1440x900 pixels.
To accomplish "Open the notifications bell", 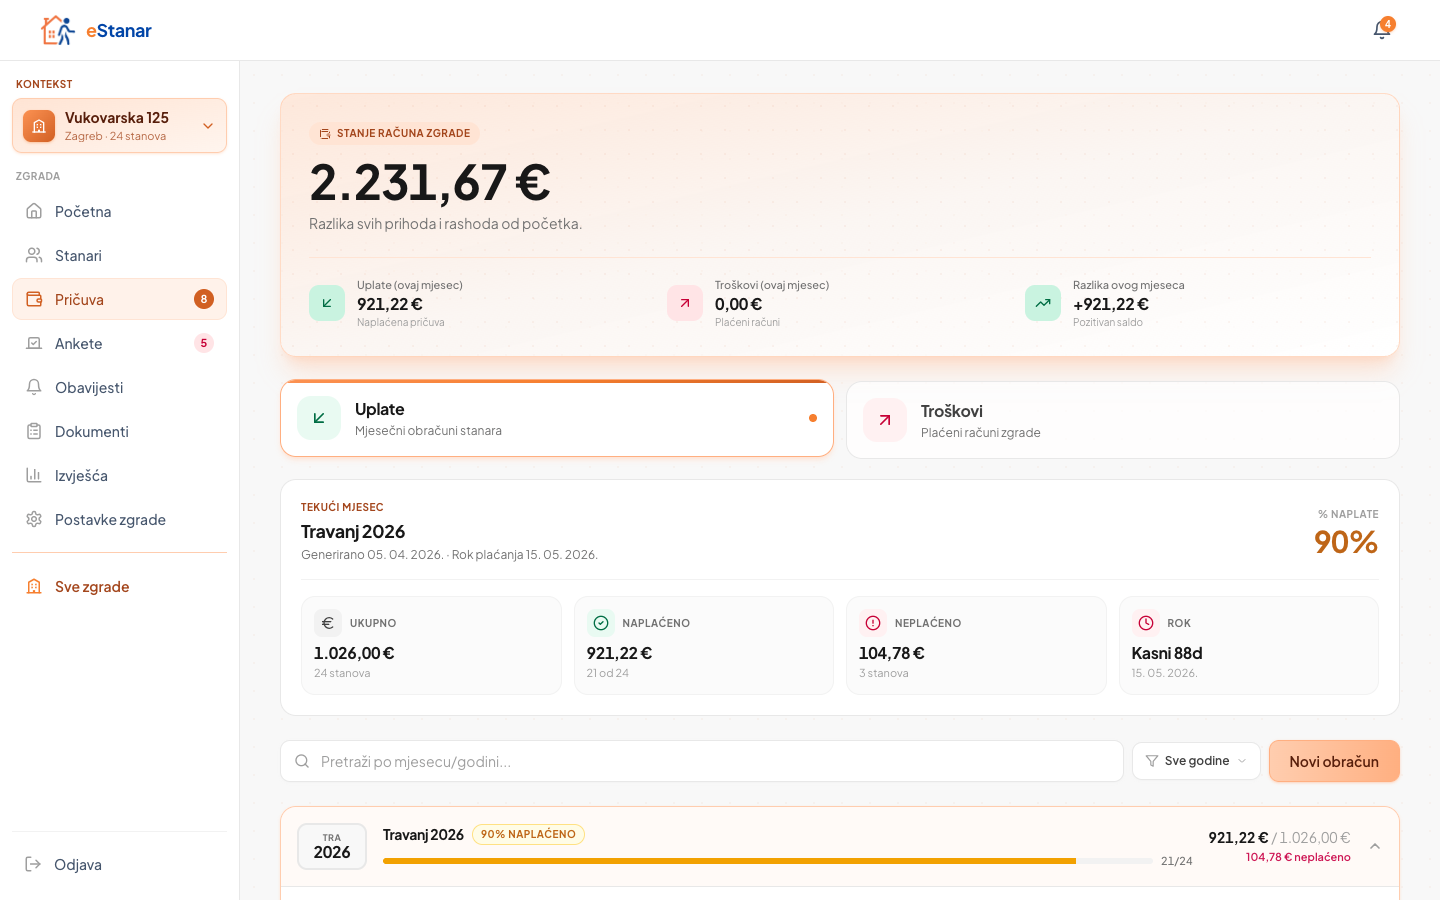I will pyautogui.click(x=1382, y=30).
